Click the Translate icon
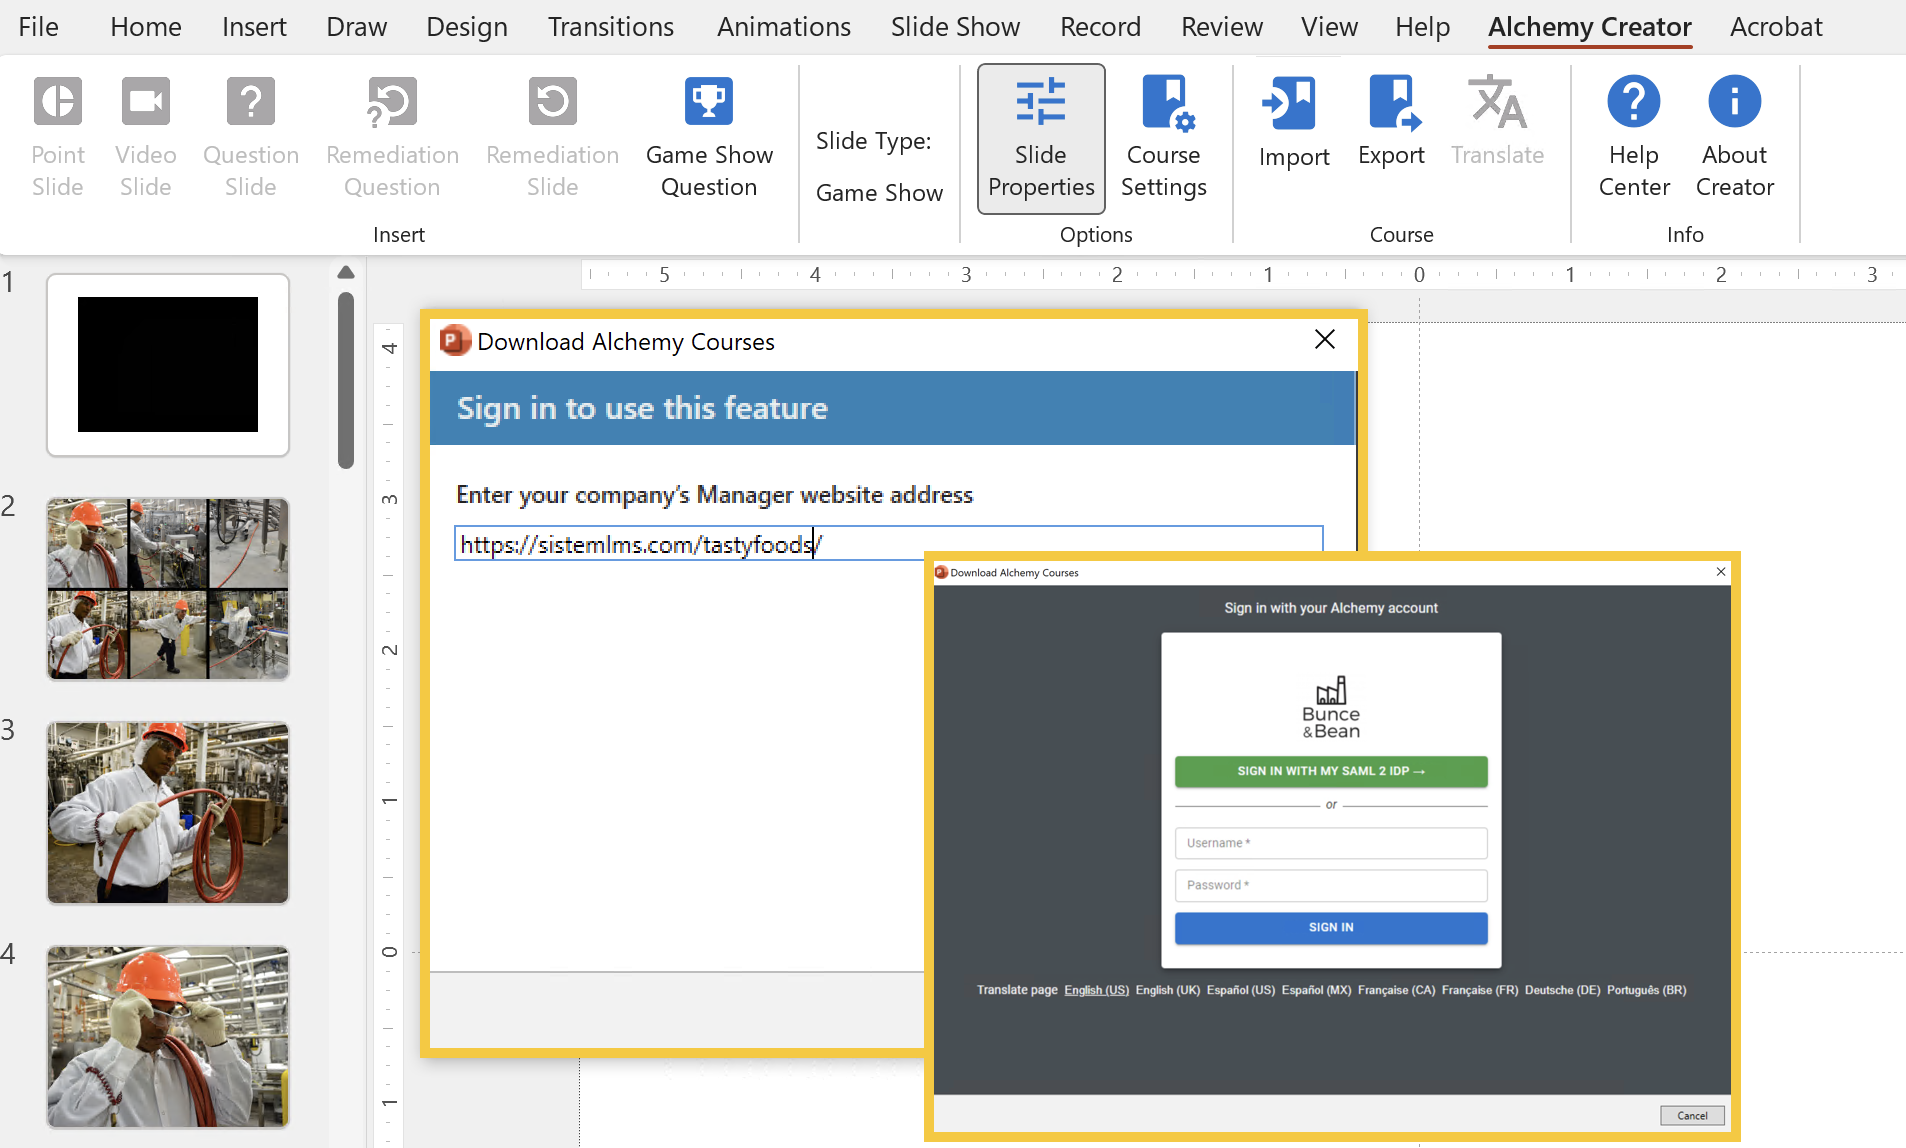The width and height of the screenshot is (1906, 1148). tap(1497, 102)
